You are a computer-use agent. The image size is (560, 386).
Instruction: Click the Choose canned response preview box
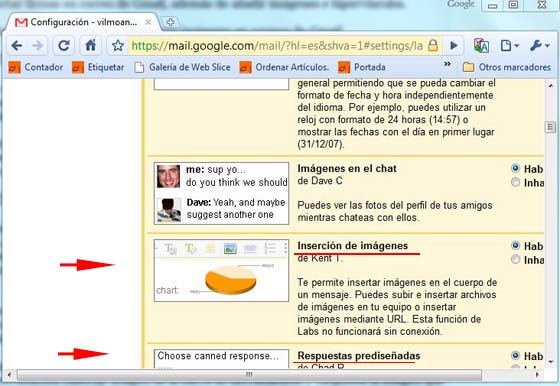[221, 359]
